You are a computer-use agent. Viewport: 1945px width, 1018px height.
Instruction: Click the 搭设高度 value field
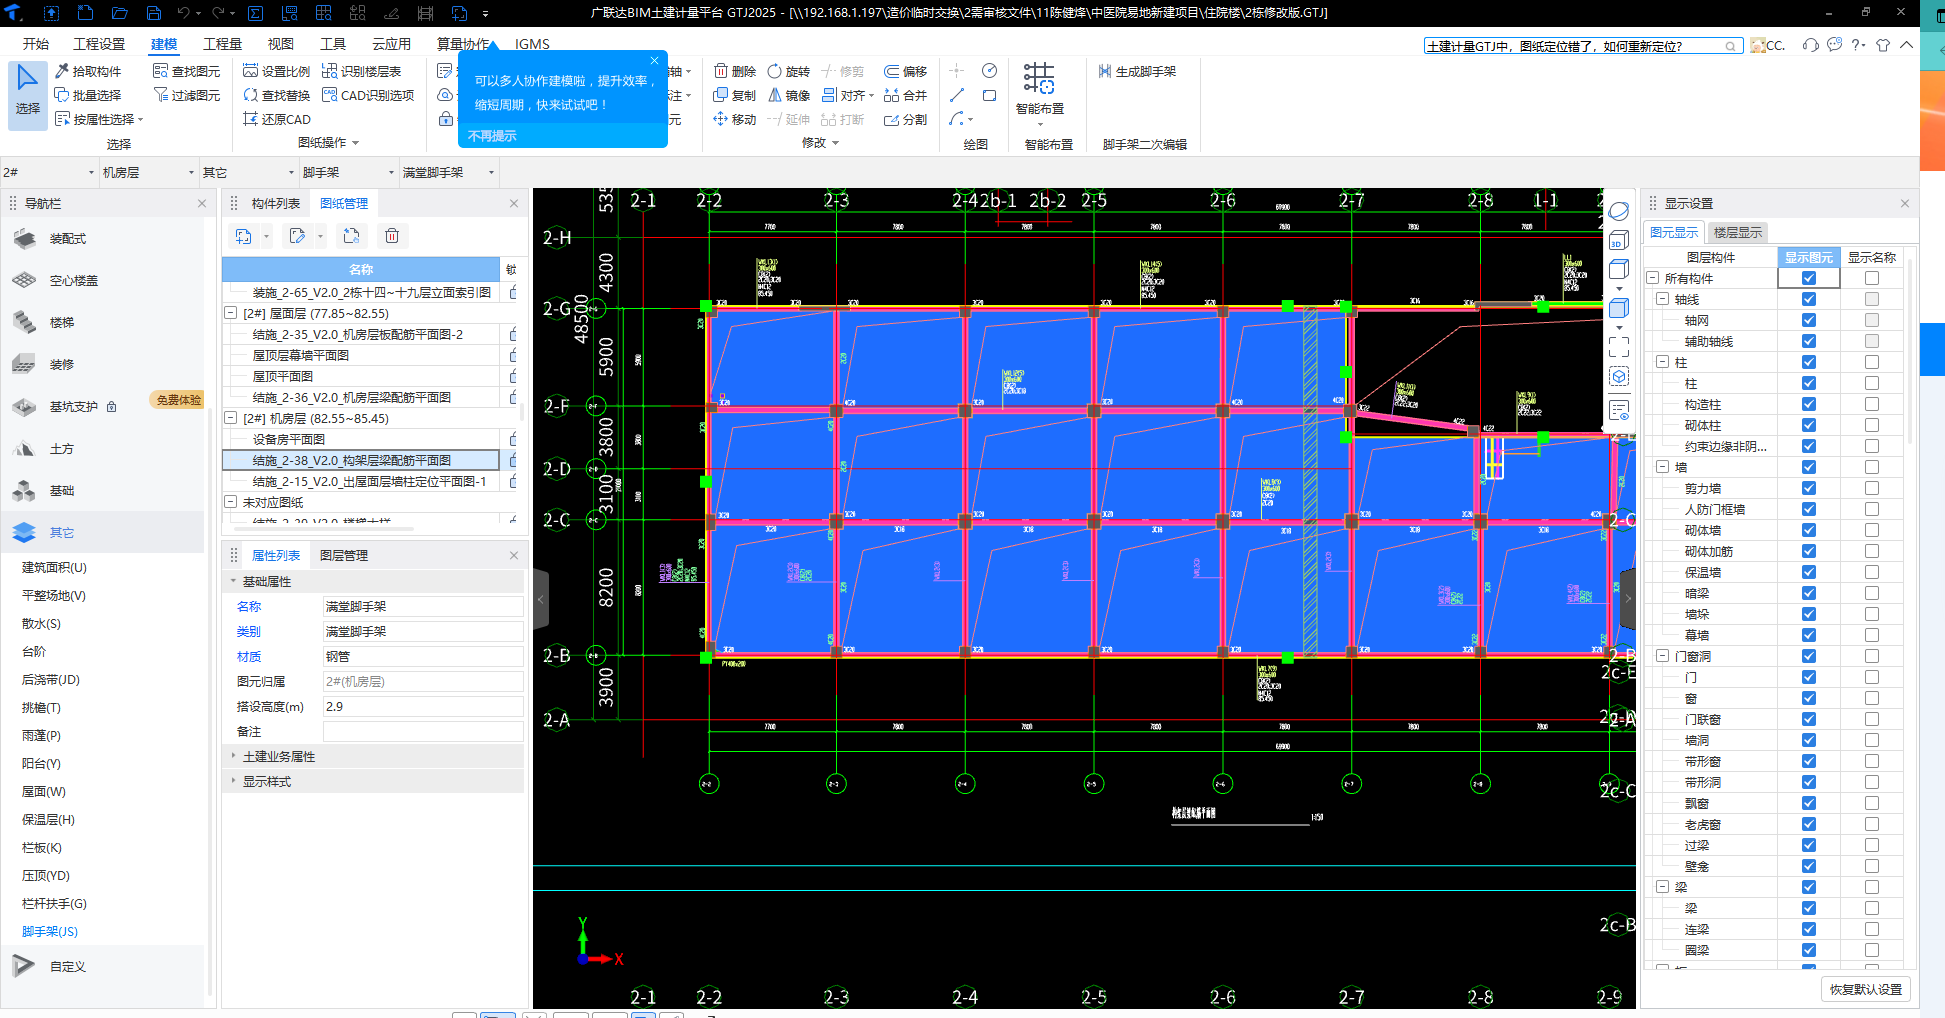coord(422,706)
